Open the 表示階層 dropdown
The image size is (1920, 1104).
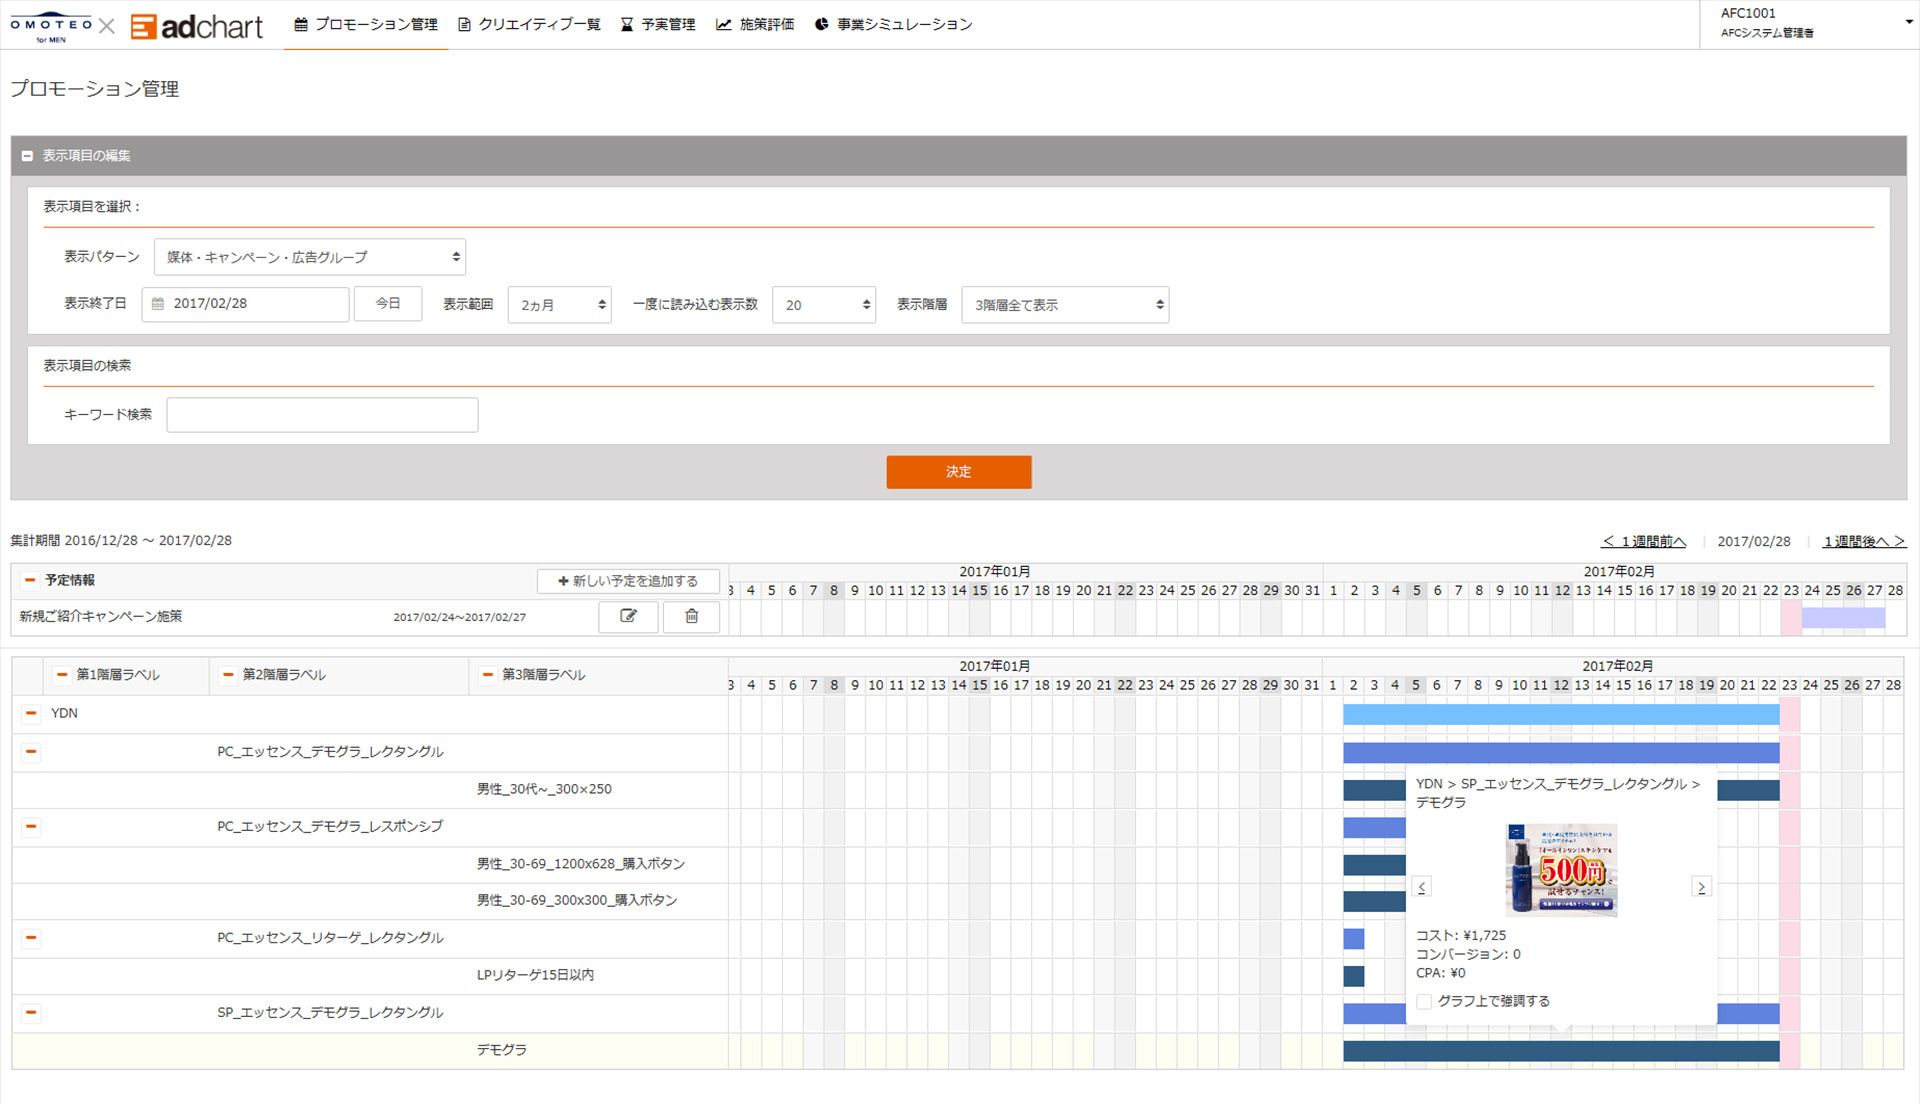[1065, 305]
